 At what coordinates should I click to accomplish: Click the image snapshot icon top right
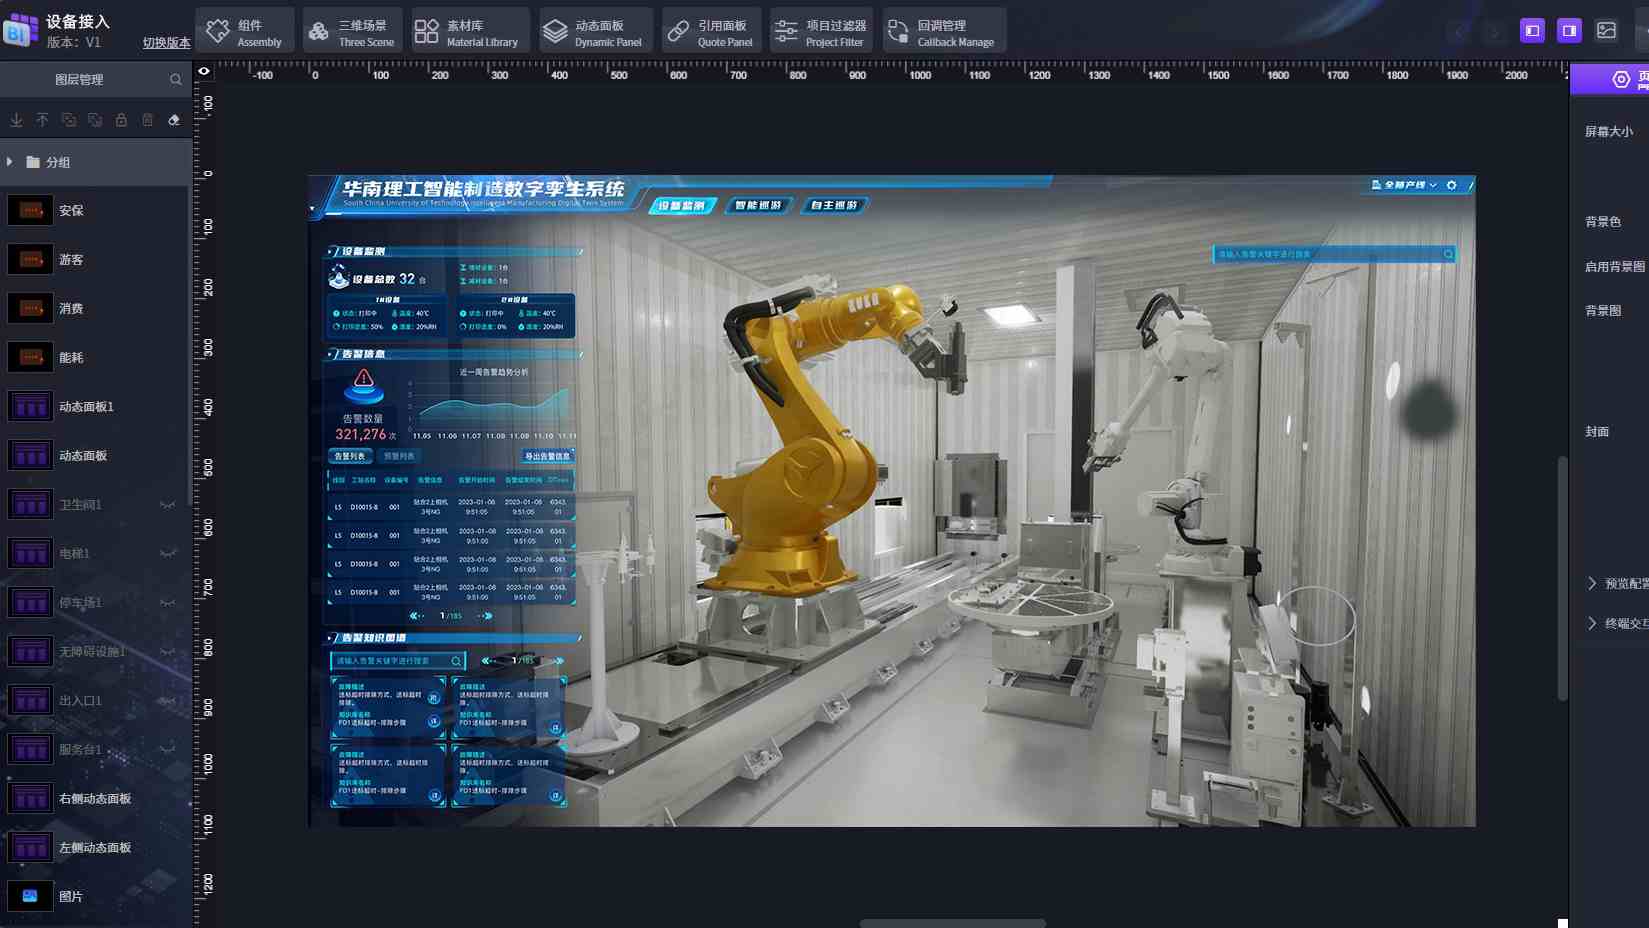click(1606, 31)
